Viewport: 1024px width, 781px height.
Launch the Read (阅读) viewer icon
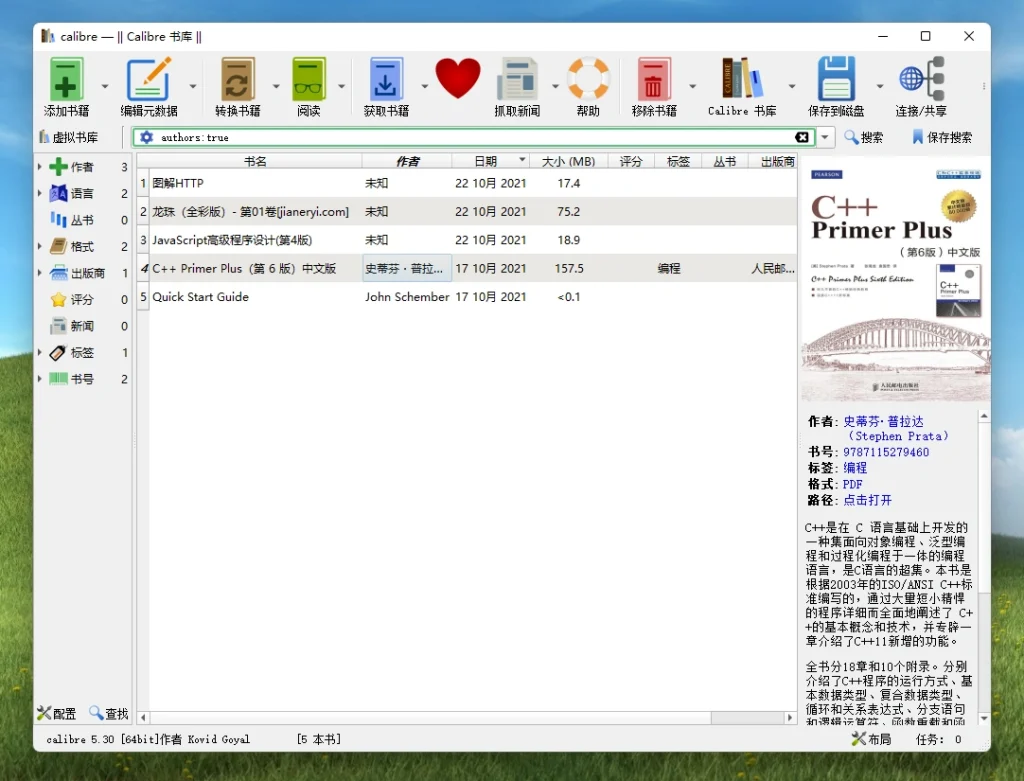(308, 80)
